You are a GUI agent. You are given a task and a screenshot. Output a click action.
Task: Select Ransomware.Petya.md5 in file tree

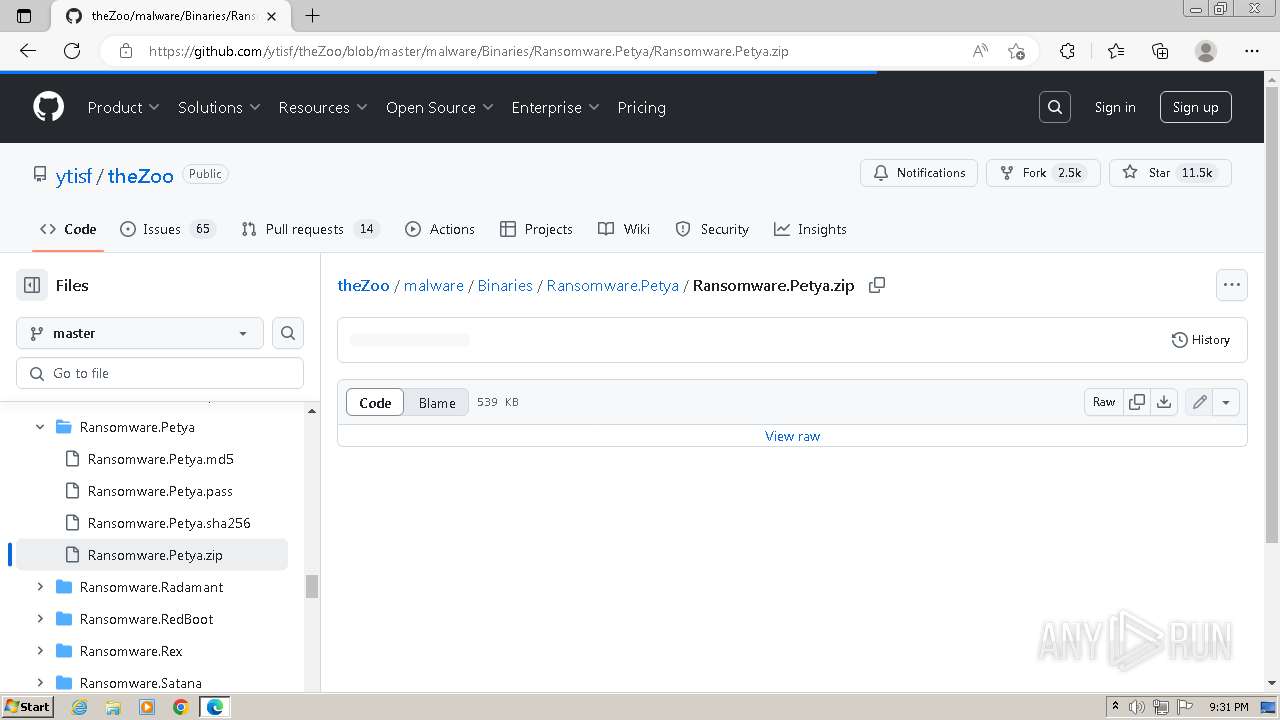[160, 459]
